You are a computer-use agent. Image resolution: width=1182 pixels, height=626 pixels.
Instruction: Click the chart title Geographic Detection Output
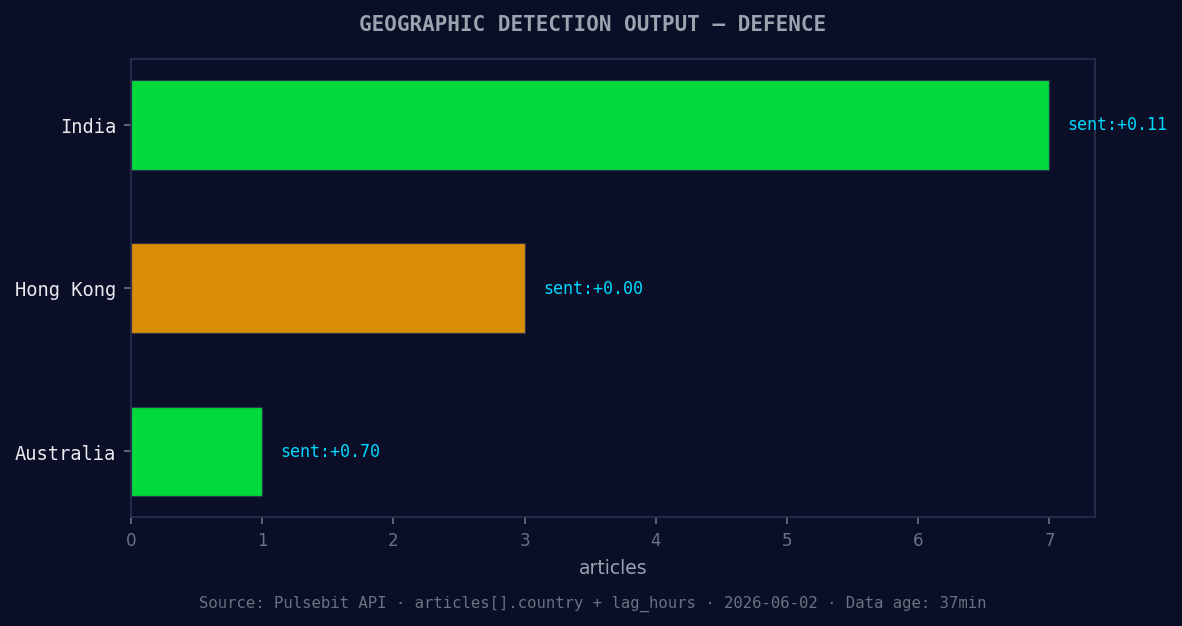593,24
